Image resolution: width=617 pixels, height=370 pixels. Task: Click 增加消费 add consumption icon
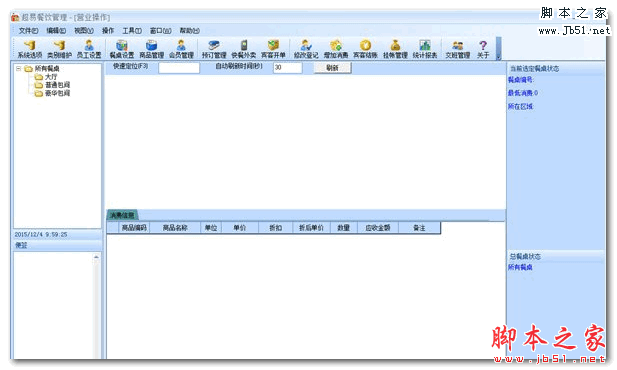pos(336,49)
